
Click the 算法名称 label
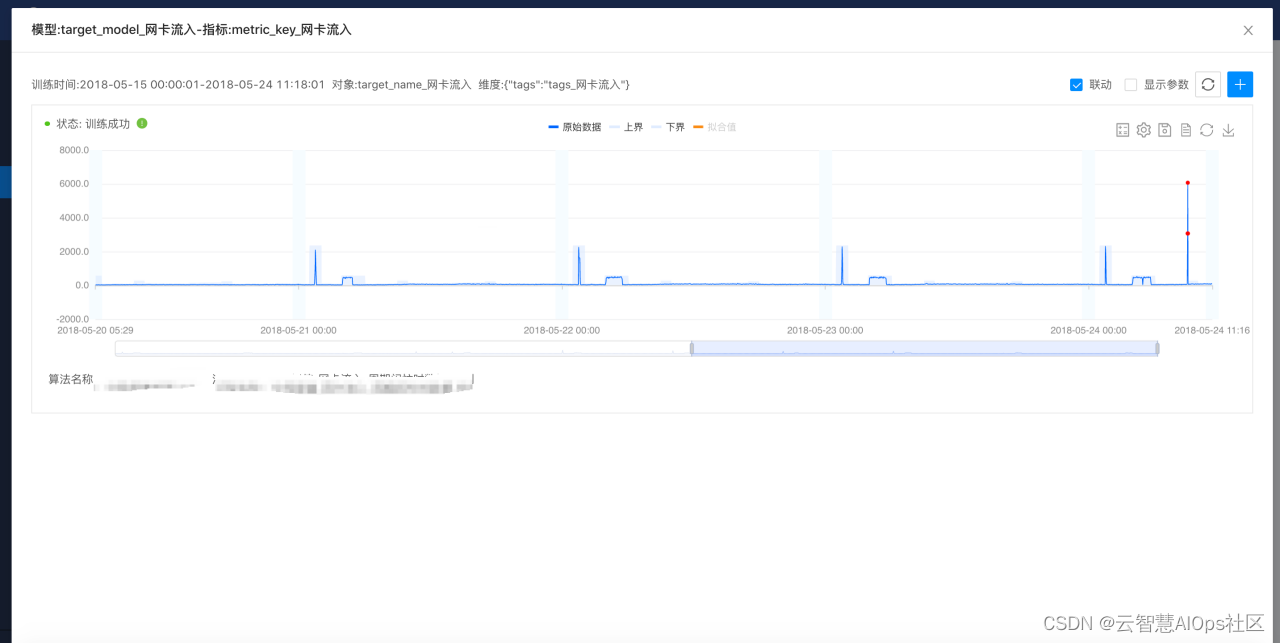tap(70, 380)
